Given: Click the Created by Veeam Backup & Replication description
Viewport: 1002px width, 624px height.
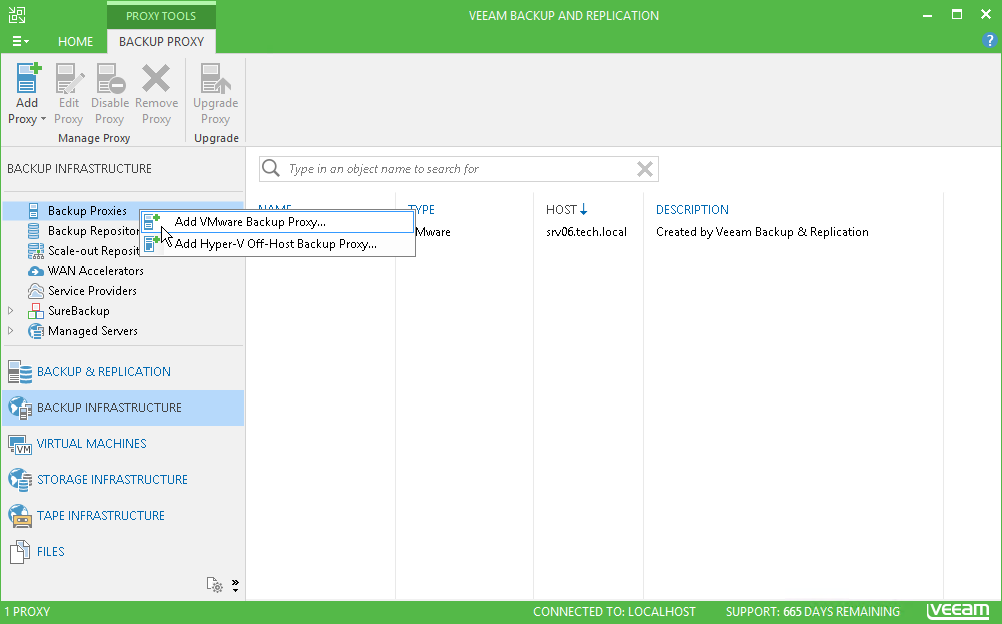Looking at the screenshot, I should coord(762,231).
